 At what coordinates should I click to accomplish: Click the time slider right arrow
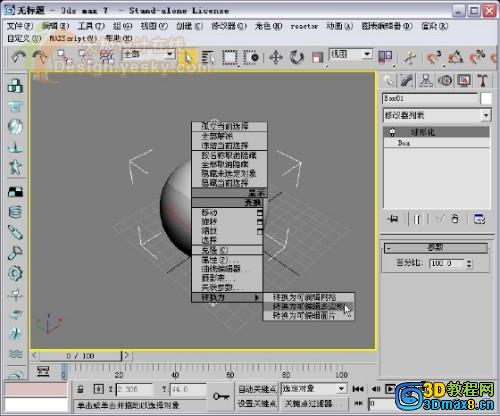point(127,355)
